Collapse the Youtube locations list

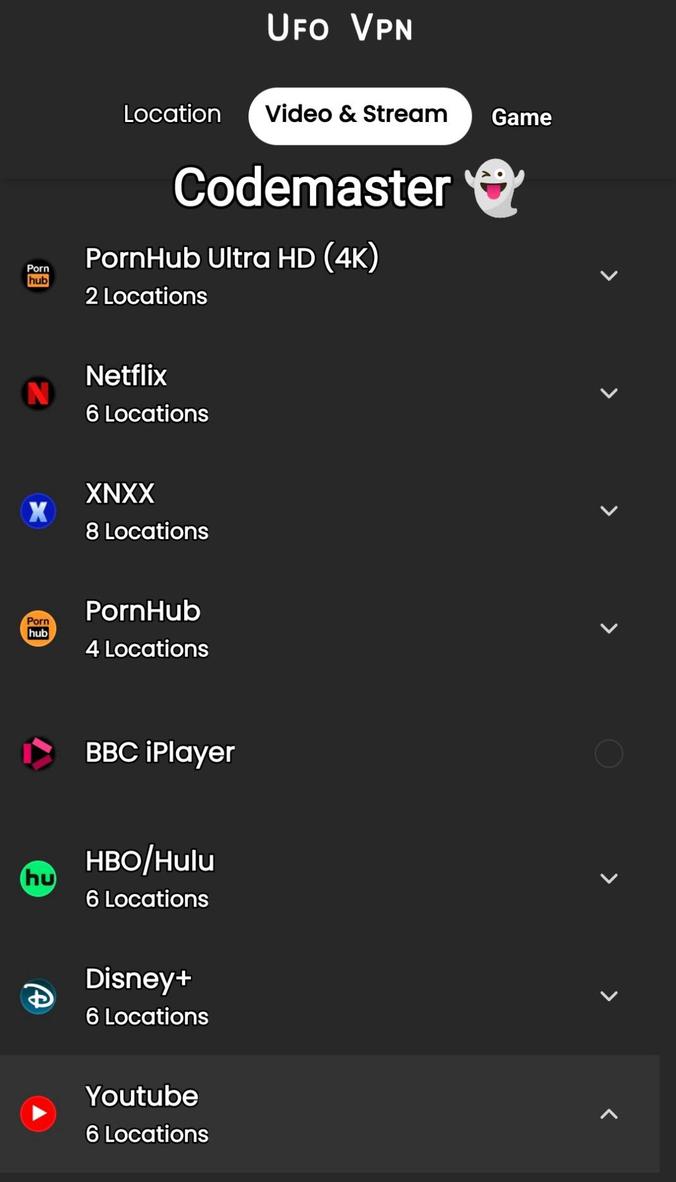[x=609, y=1113]
